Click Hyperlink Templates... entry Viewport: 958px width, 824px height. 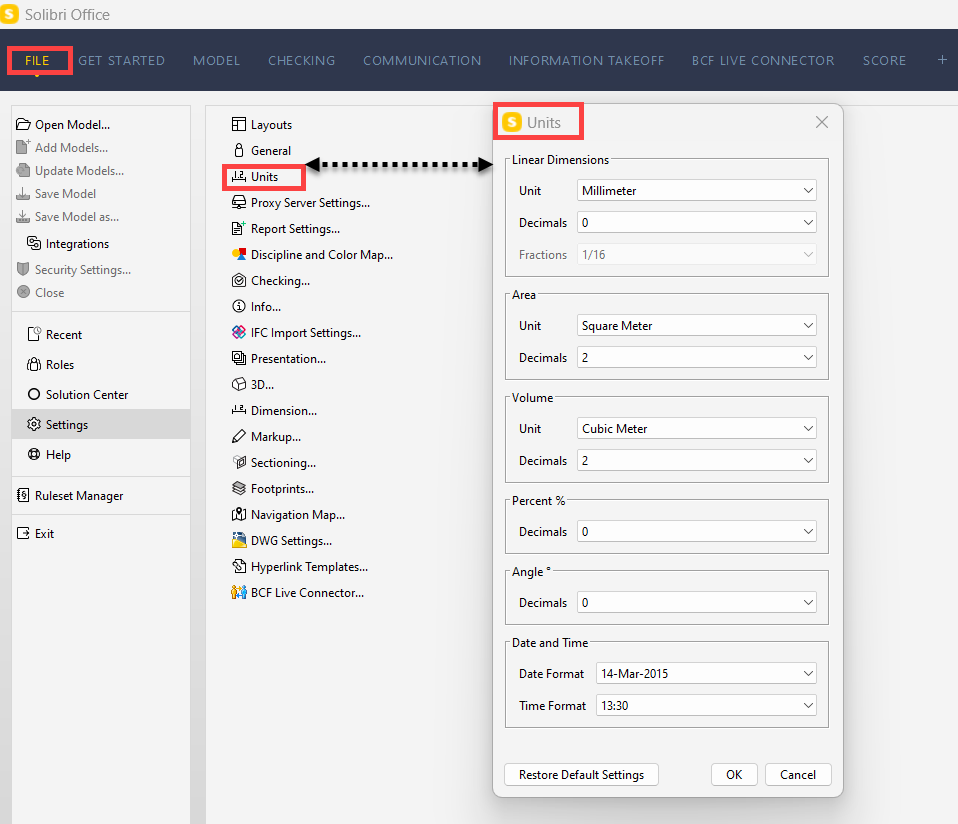point(309,566)
